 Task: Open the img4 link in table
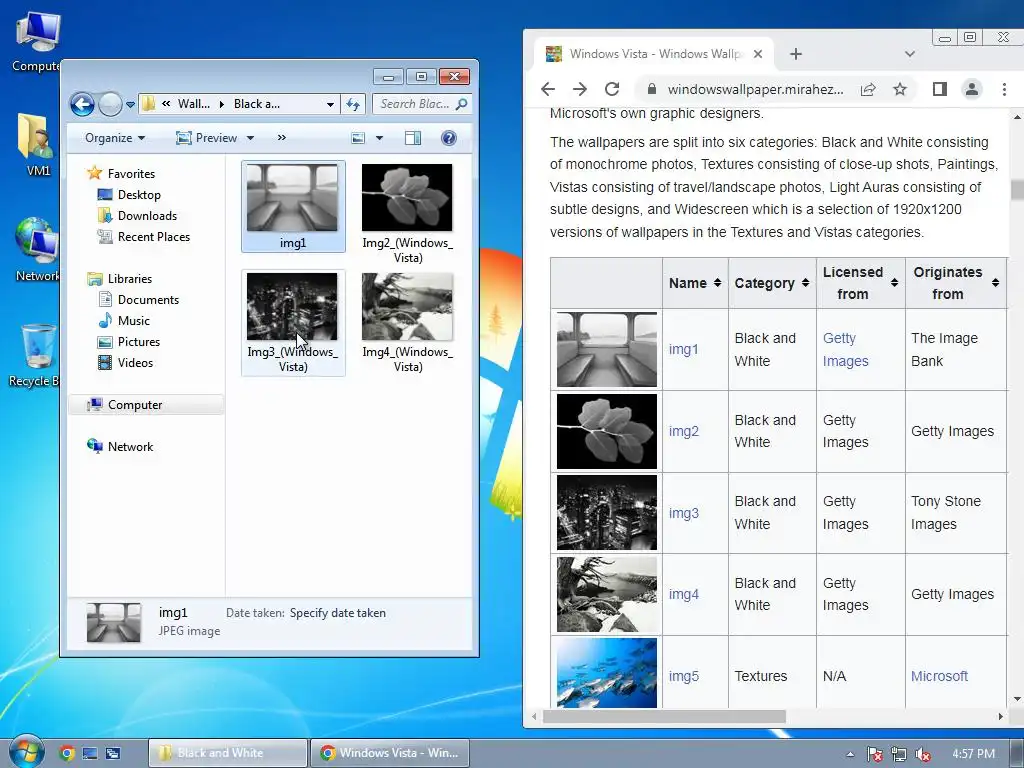pyautogui.click(x=683, y=594)
